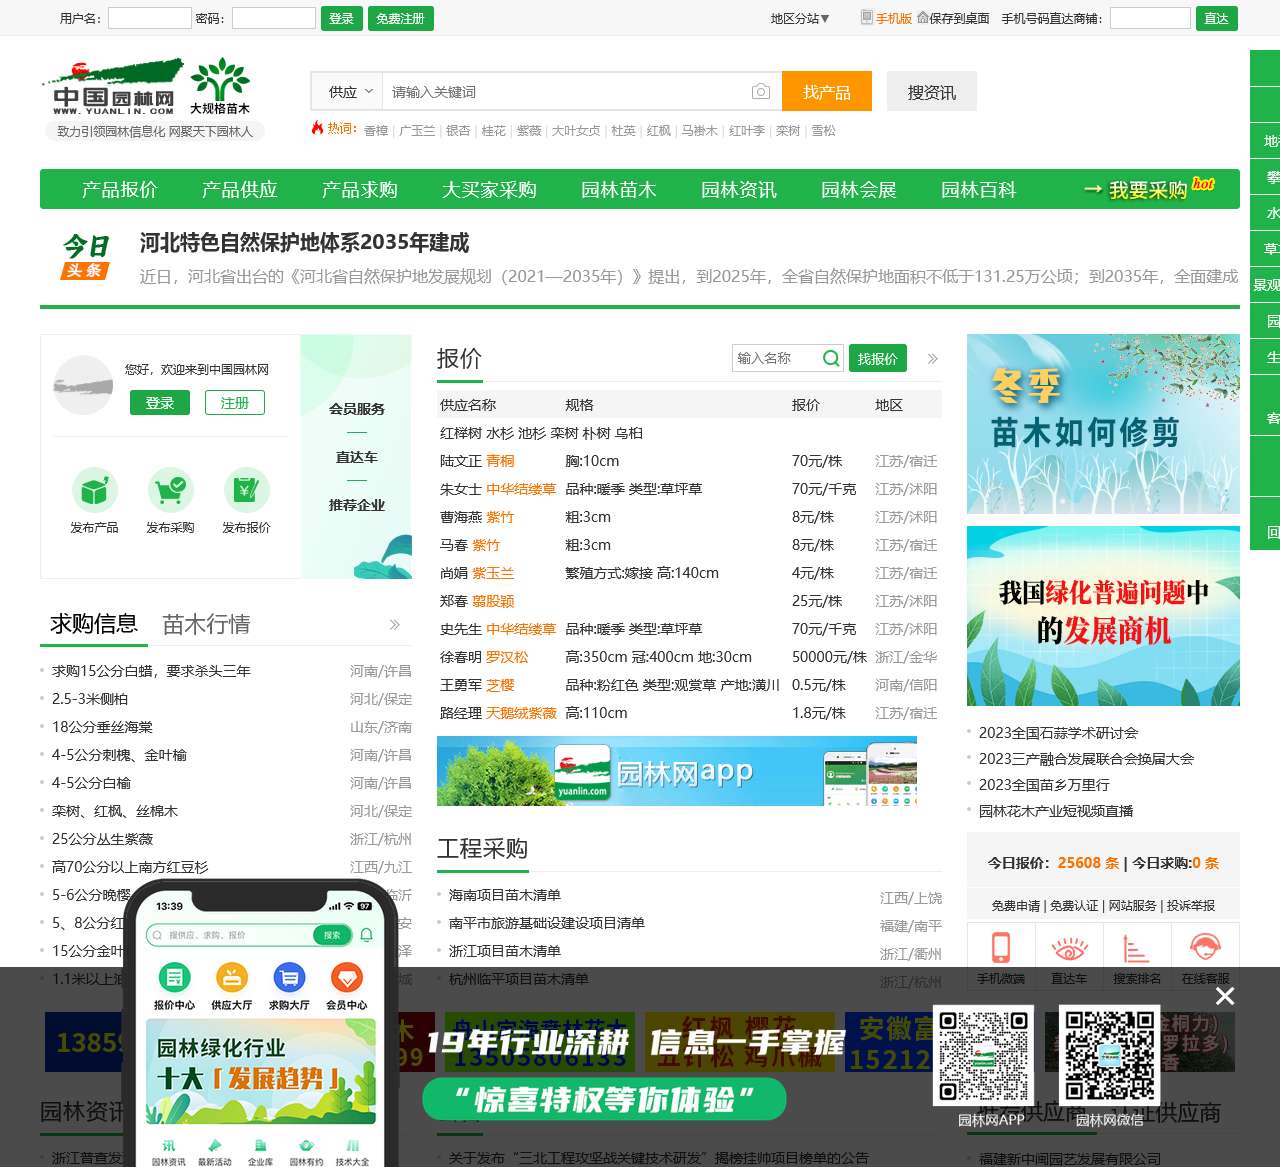Expand 报价 section with double-arrow icon
Screen dimensions: 1280x1167
(933, 358)
